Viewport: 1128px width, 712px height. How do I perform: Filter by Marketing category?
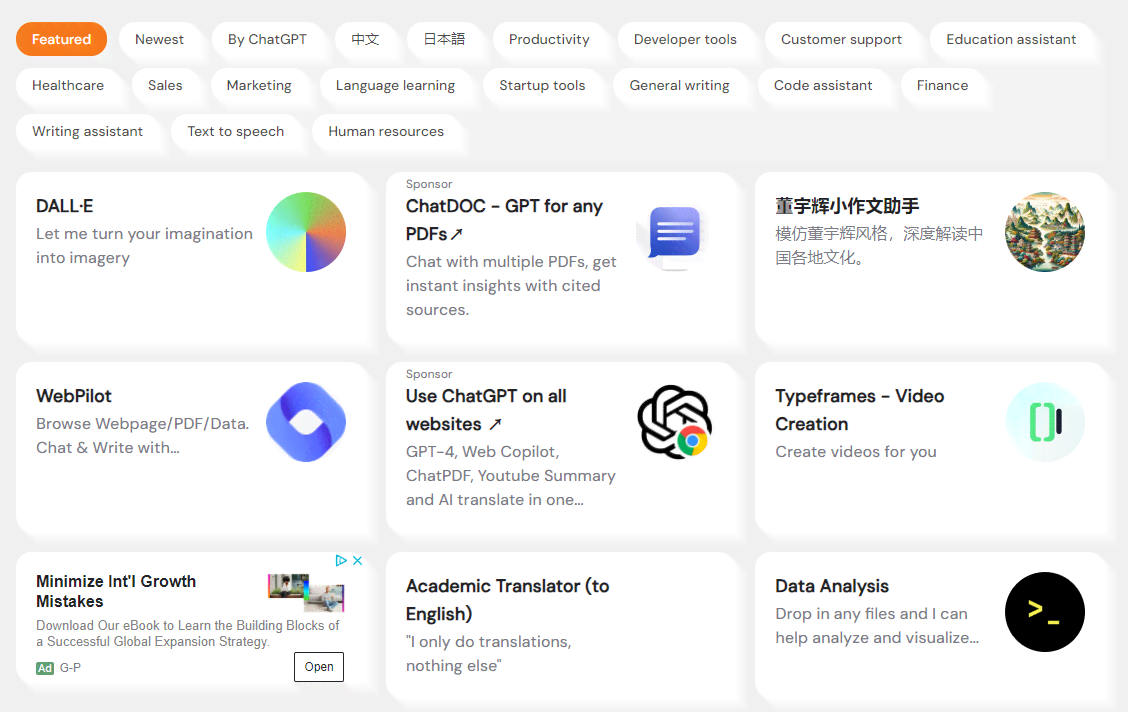pyautogui.click(x=259, y=85)
